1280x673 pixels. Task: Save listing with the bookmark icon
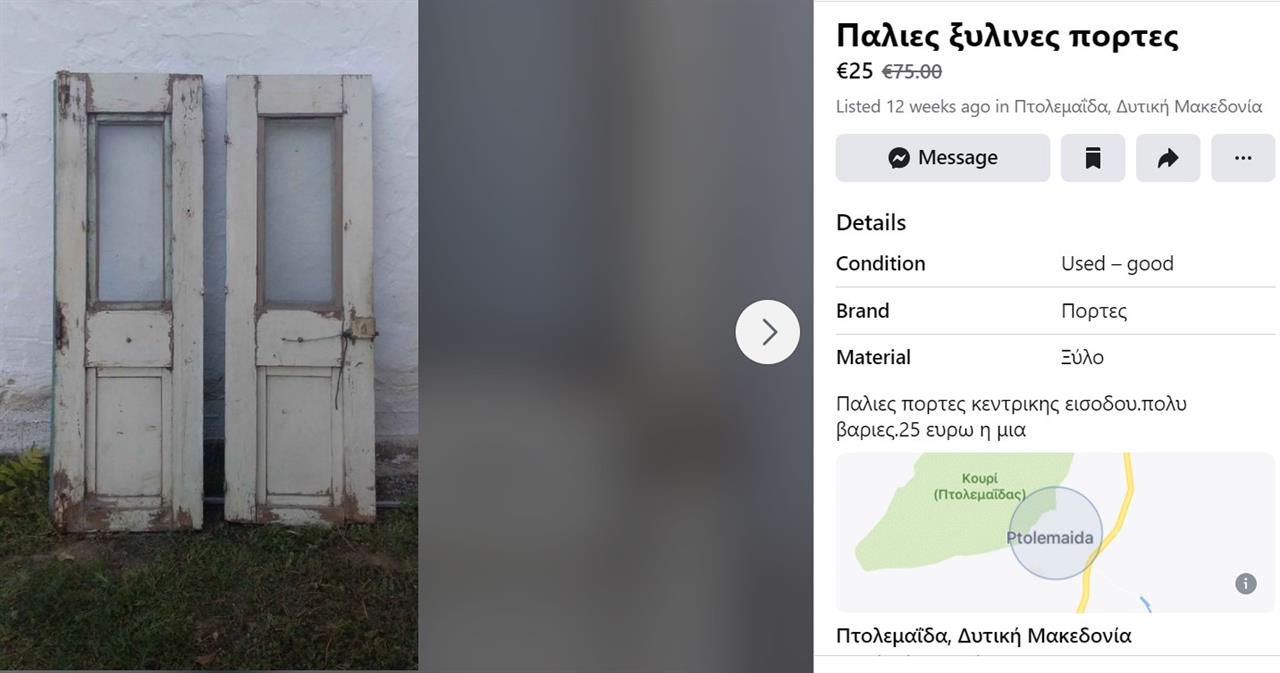pyautogui.click(x=1093, y=158)
